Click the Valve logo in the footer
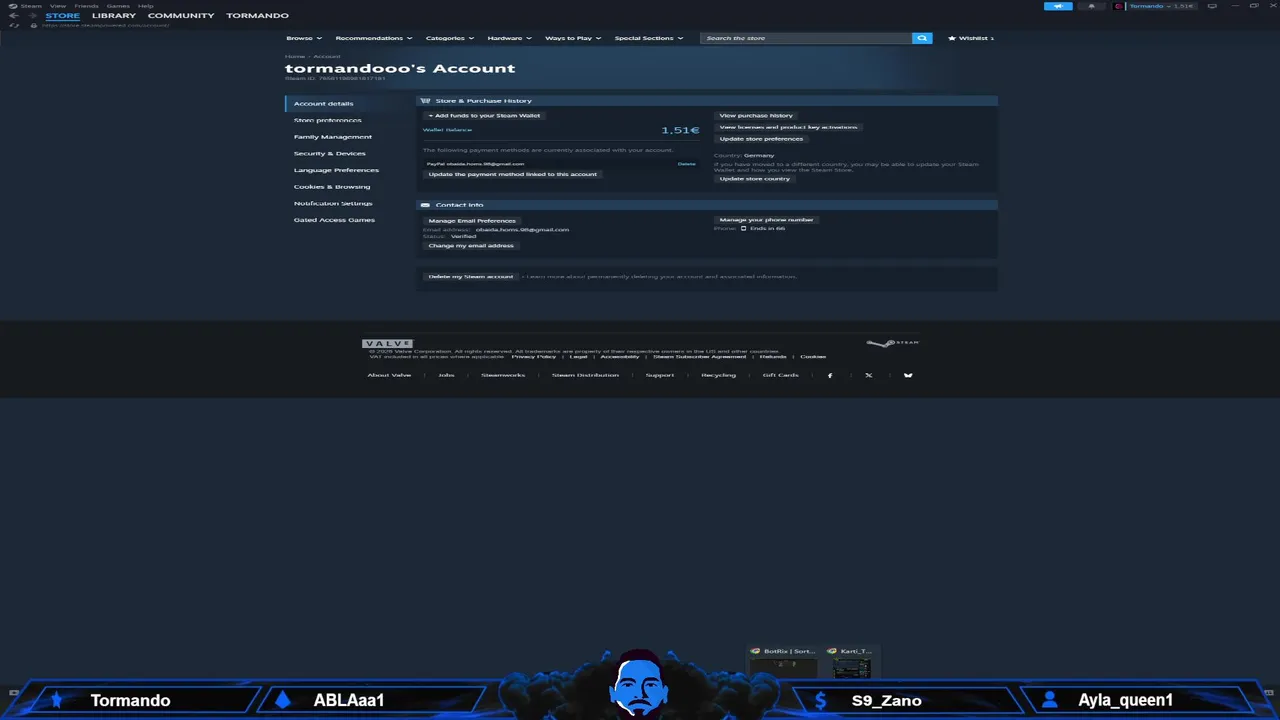This screenshot has height=720, width=1280. (x=387, y=343)
